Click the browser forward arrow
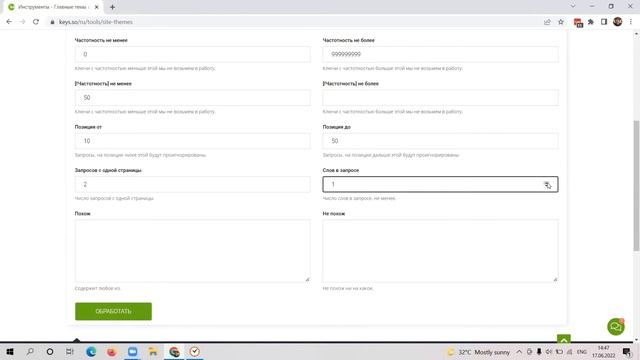 point(22,22)
